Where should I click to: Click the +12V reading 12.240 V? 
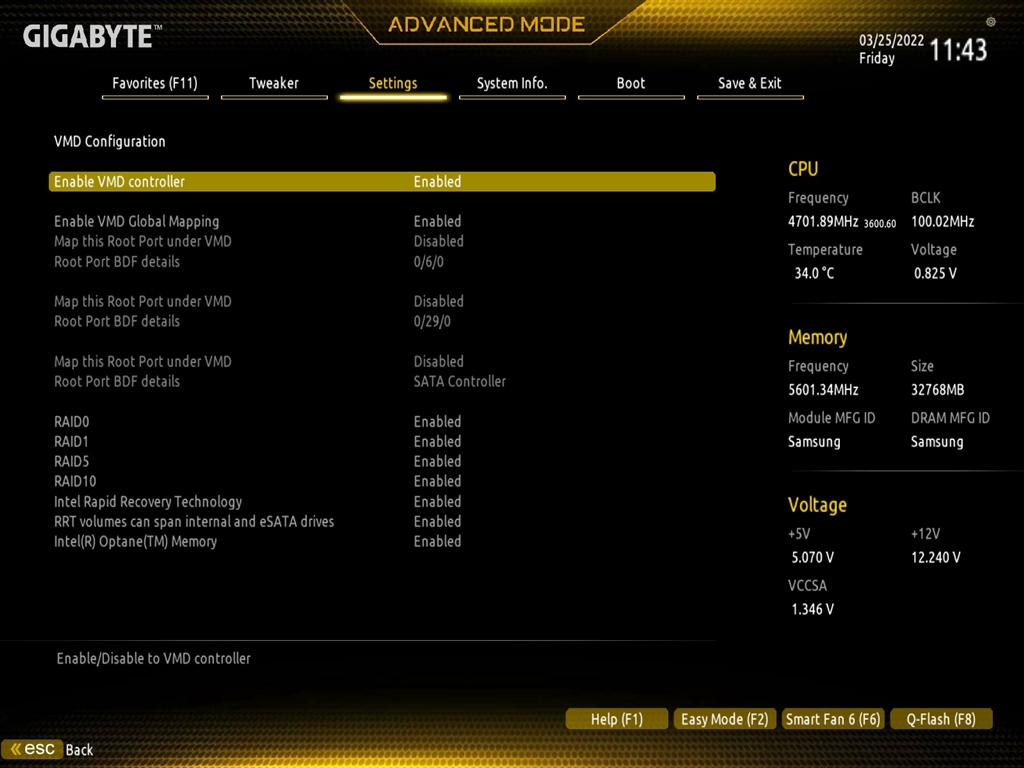[x=935, y=557]
